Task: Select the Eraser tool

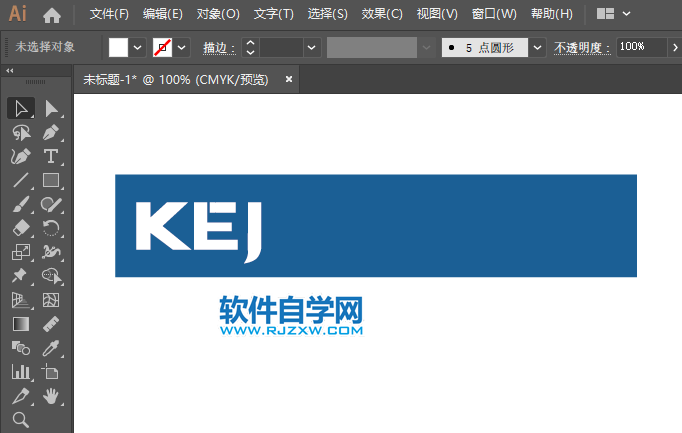Action: (x=21, y=228)
